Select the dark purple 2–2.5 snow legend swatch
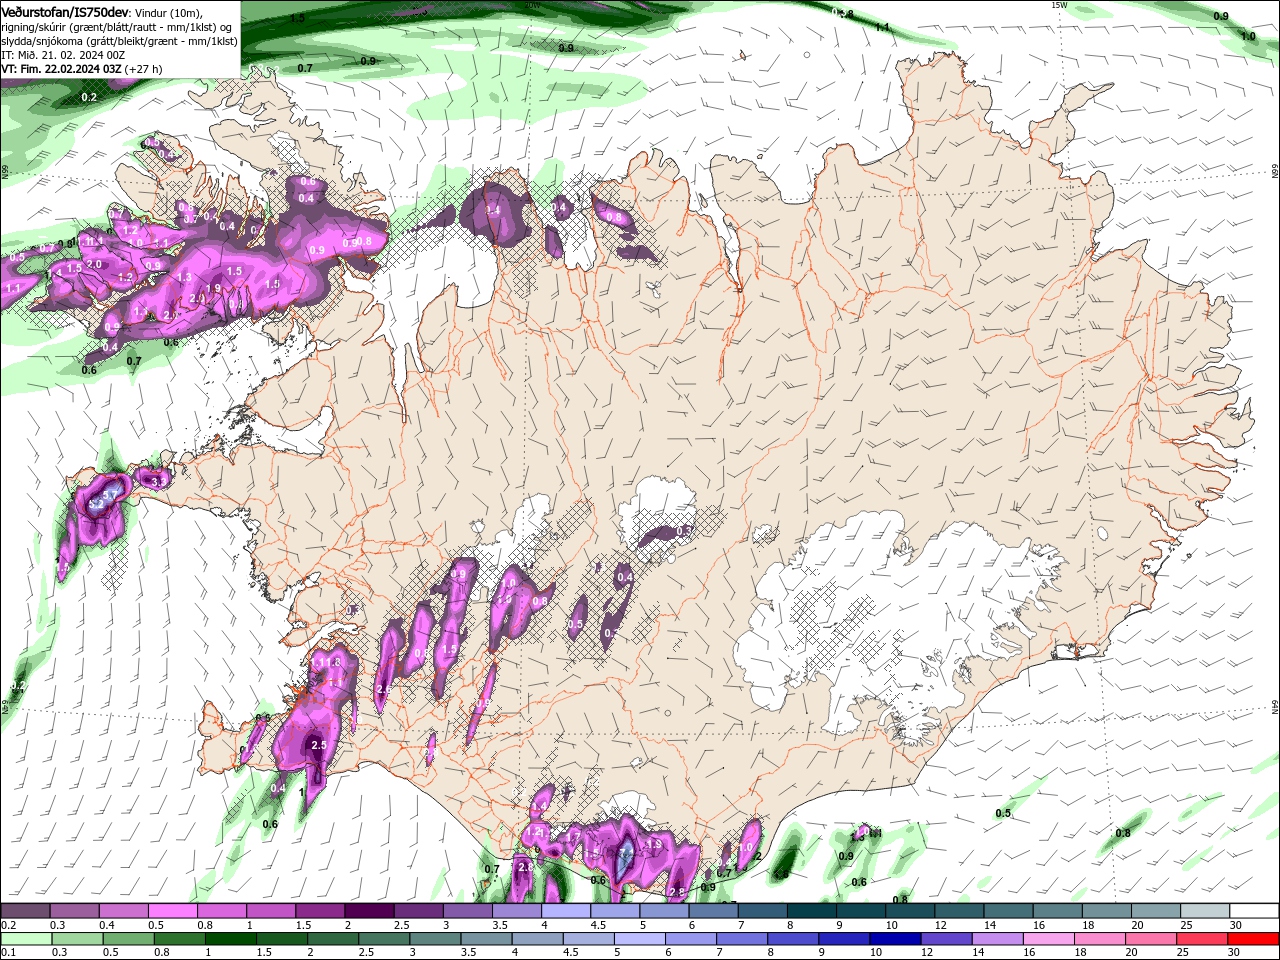Screen dimensions: 1280x960 pyautogui.click(x=369, y=911)
